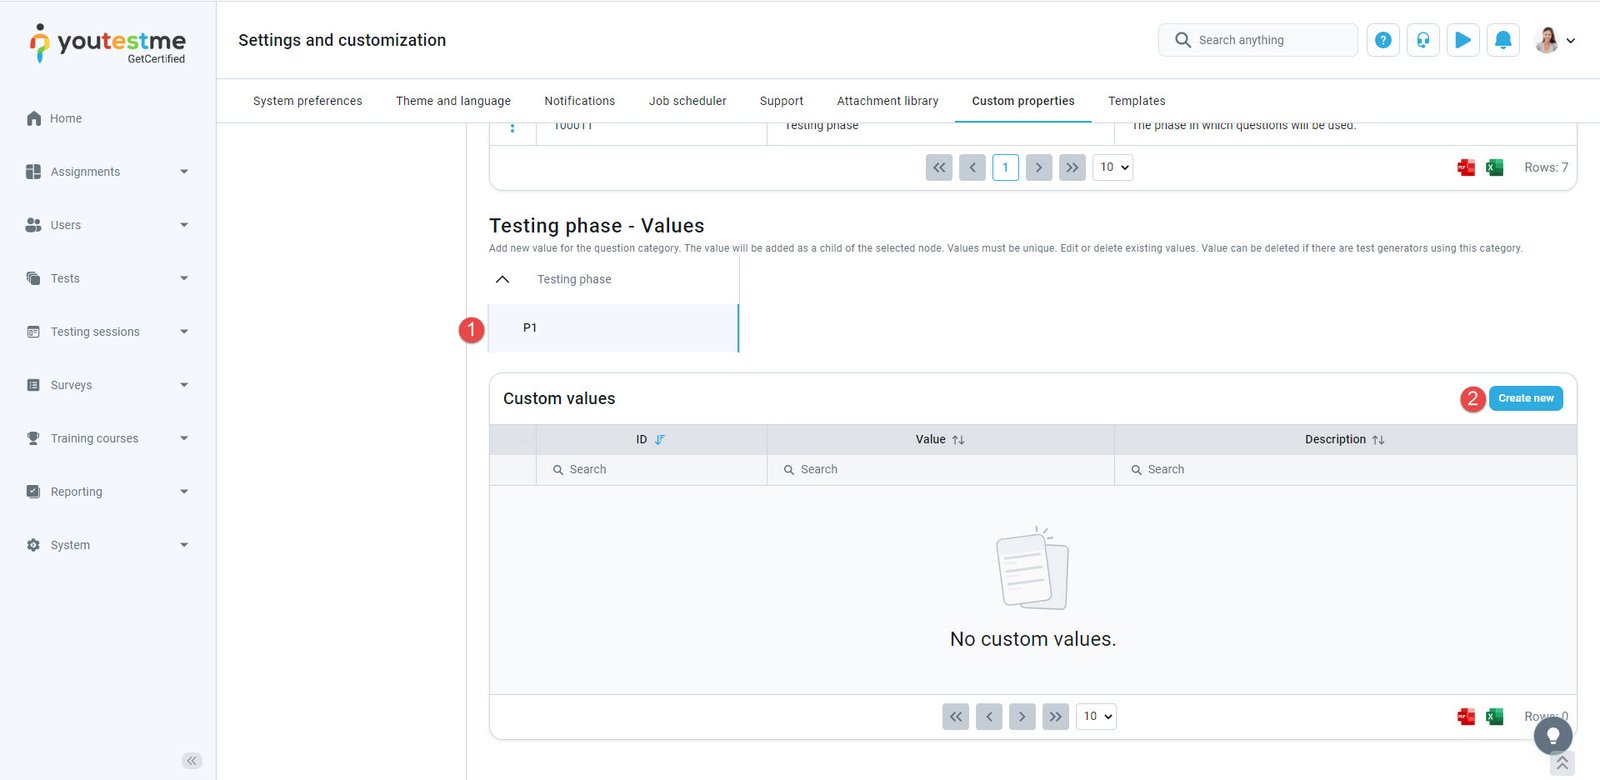Open the System preferences tab

(x=307, y=101)
